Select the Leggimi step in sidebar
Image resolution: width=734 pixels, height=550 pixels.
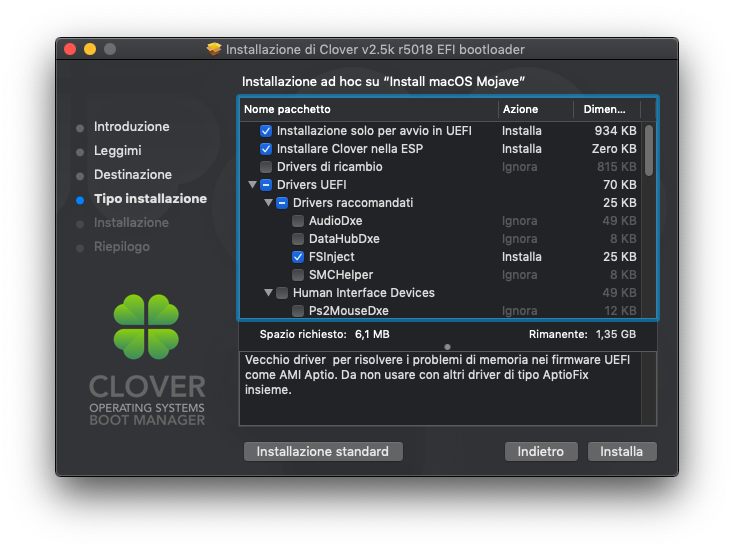pyautogui.click(x=117, y=151)
